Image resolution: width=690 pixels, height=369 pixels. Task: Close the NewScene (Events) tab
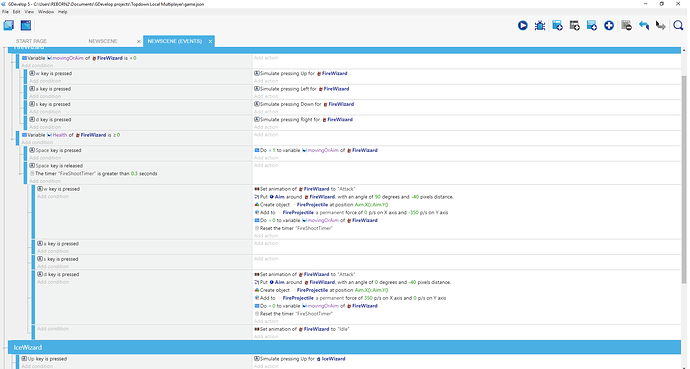(210, 41)
